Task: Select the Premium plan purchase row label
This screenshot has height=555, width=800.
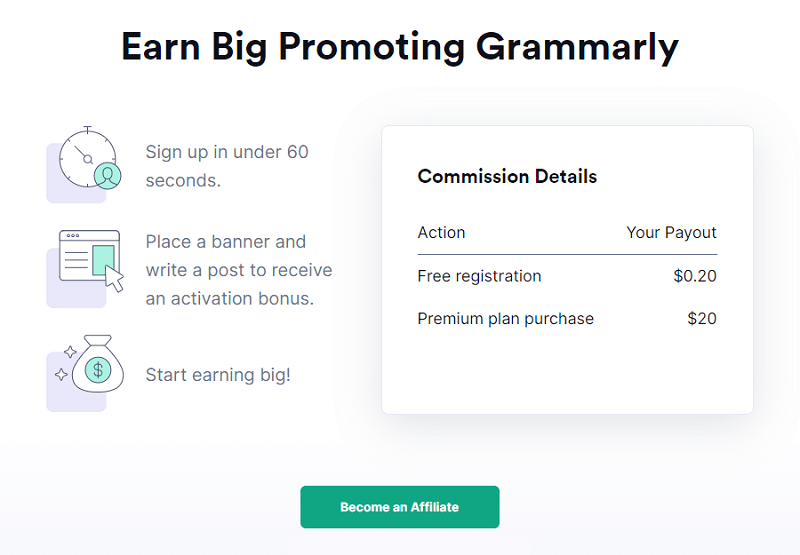Action: [506, 319]
